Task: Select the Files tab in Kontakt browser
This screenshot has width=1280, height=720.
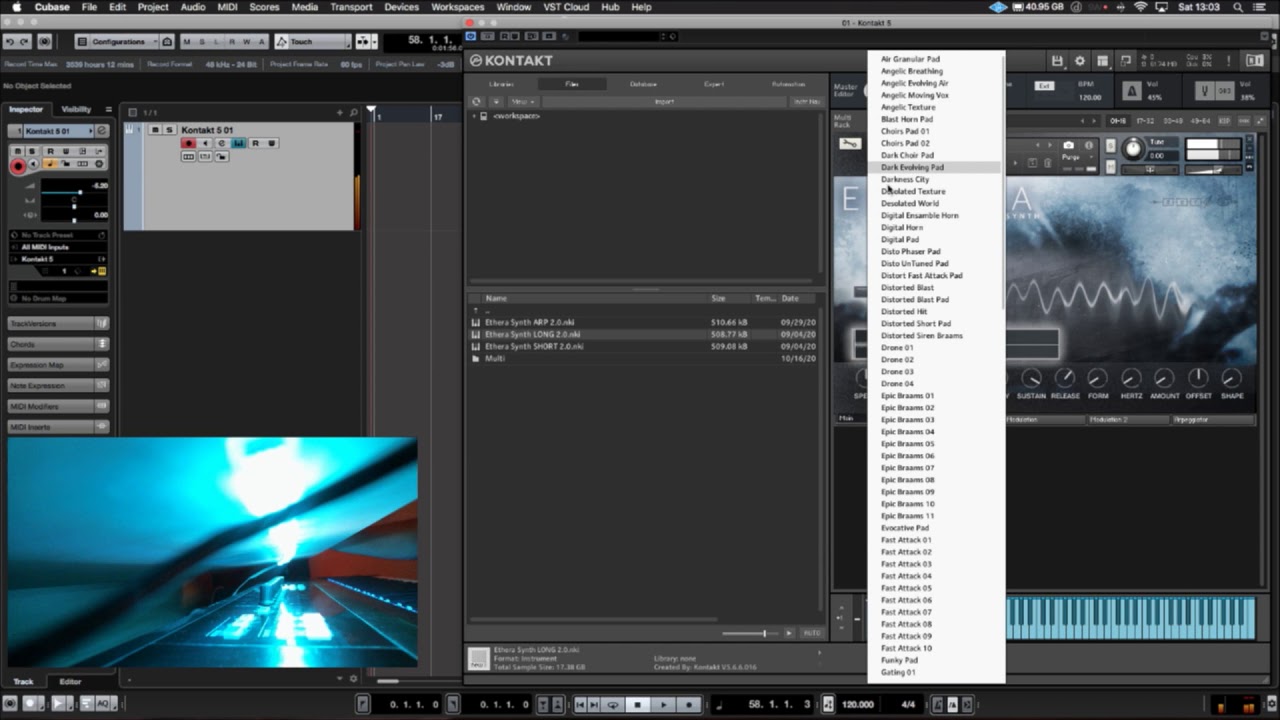Action: (572, 84)
